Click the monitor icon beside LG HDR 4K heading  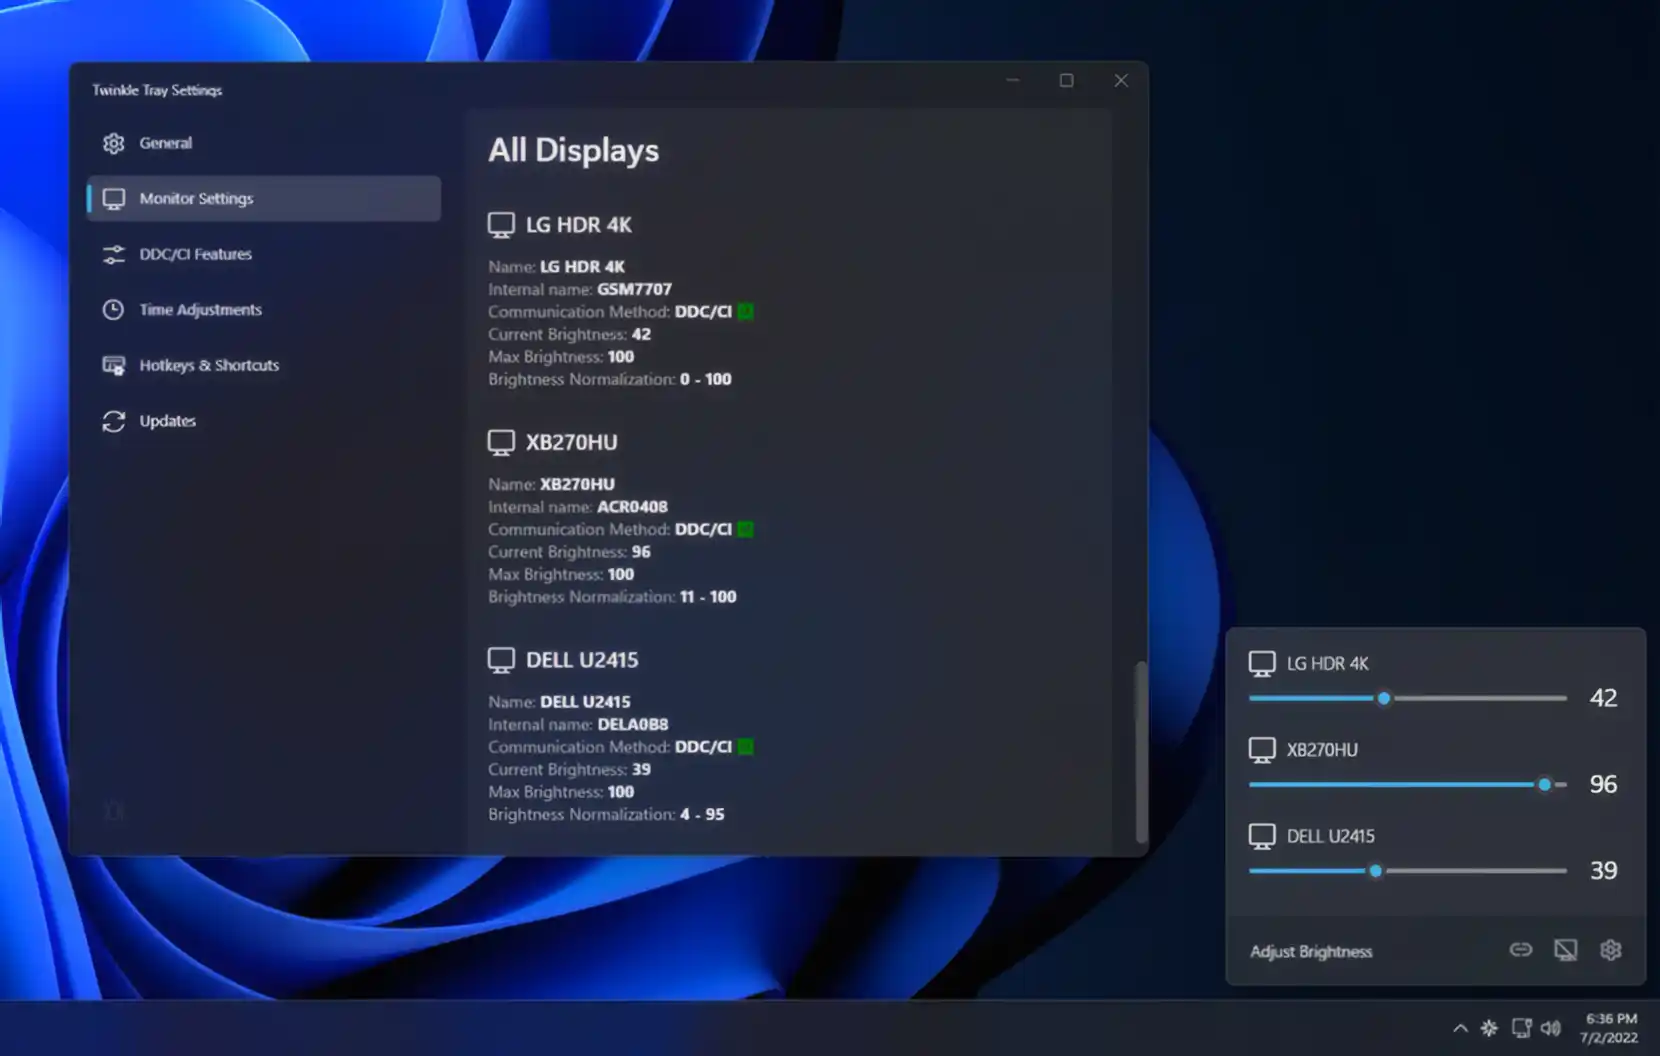[x=501, y=225]
